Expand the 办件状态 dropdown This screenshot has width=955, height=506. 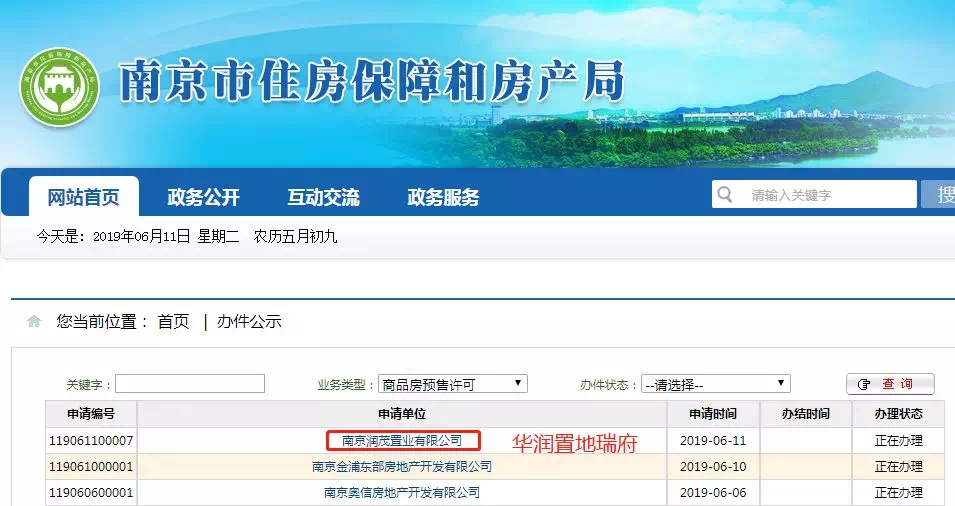(x=715, y=384)
